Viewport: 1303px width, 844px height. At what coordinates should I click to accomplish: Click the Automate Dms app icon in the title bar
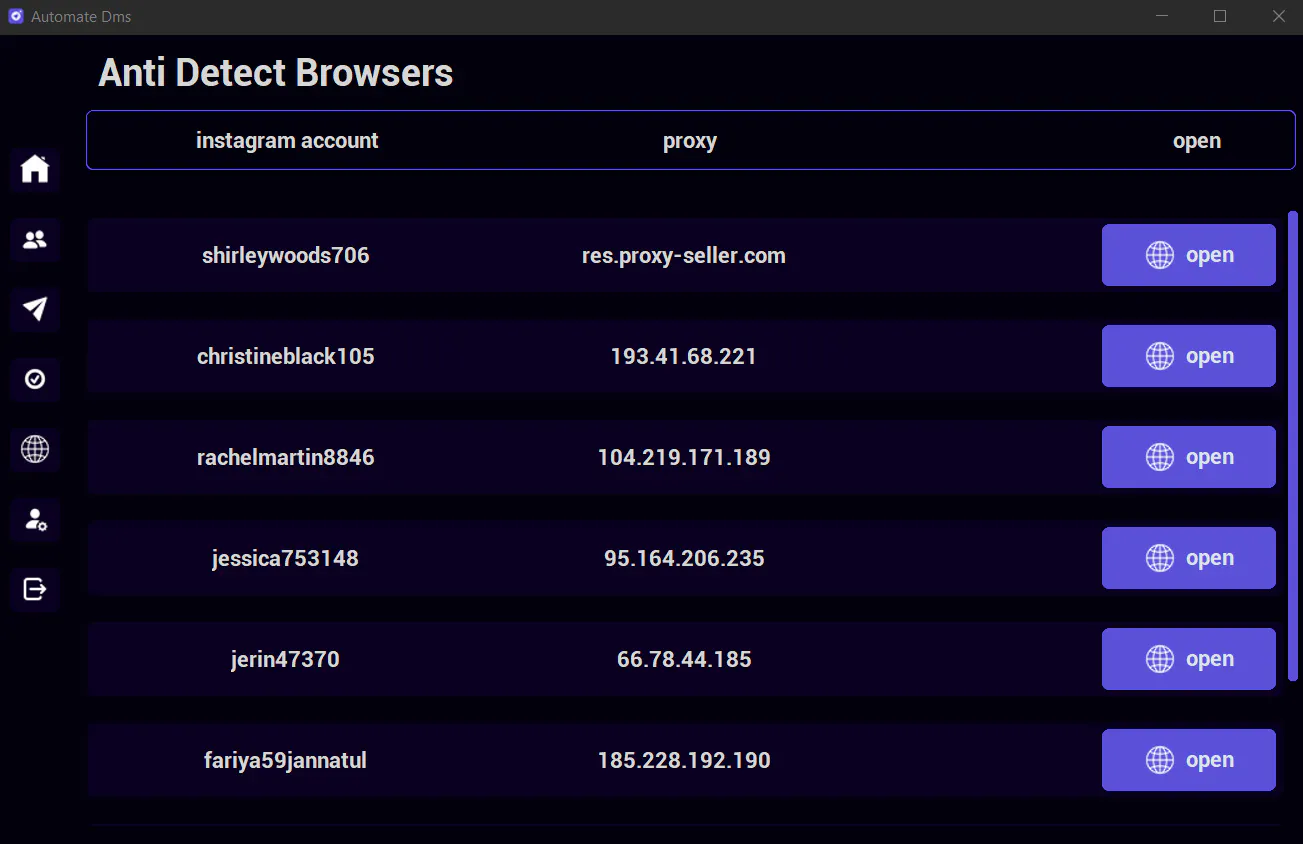[x=15, y=17]
